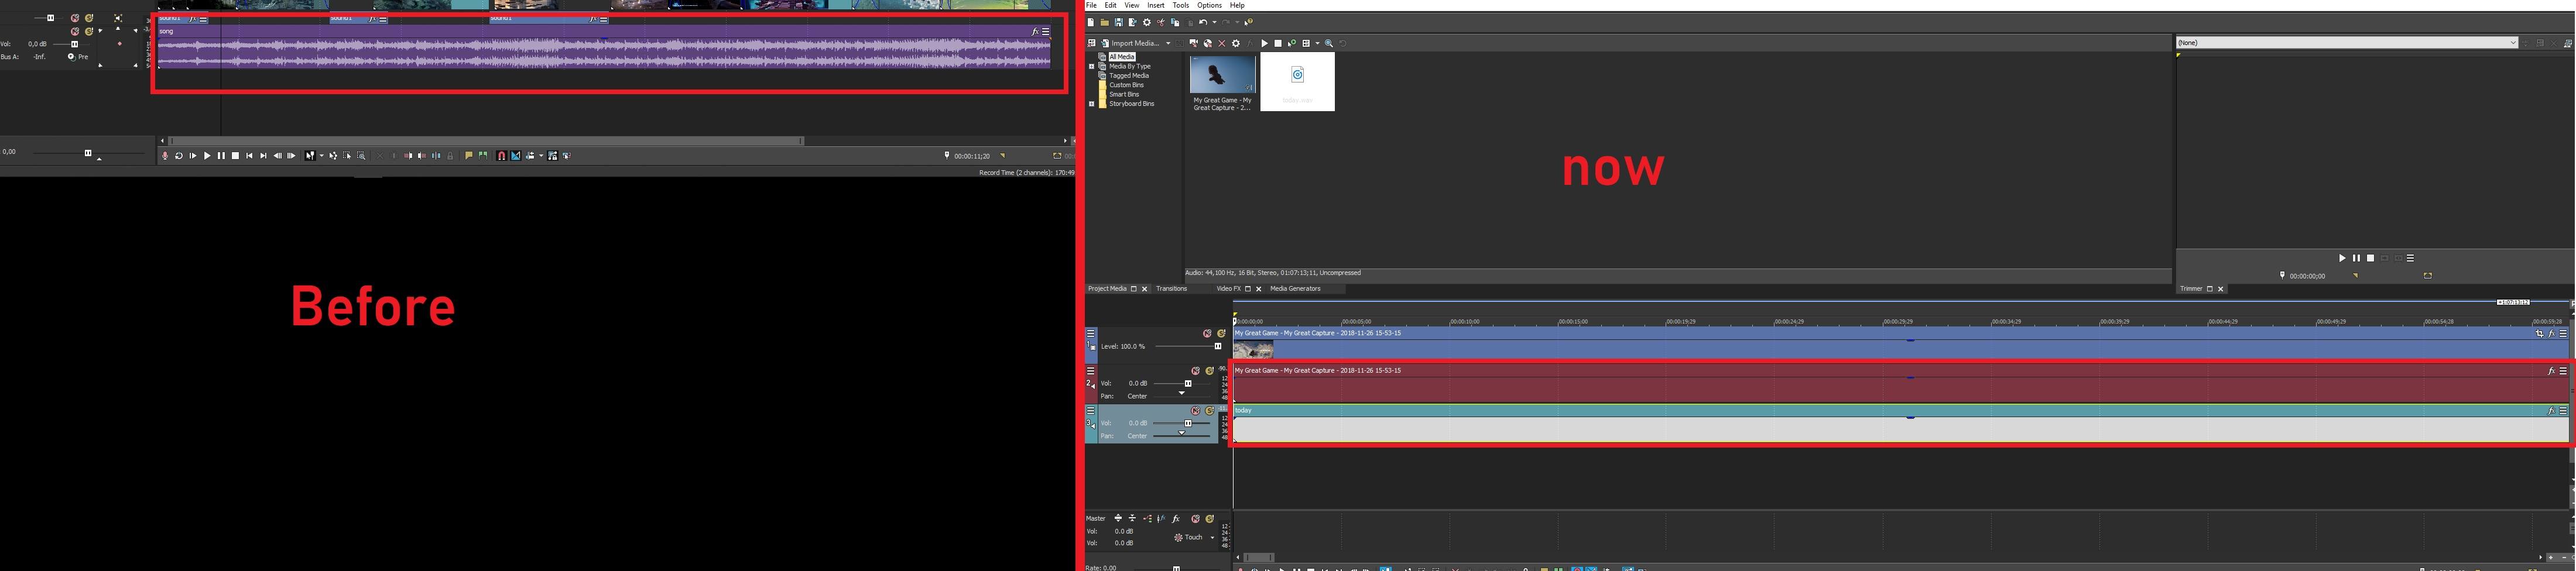Click the Undo arrow icon
Screen dimensions: 2576x571
(x=1203, y=22)
